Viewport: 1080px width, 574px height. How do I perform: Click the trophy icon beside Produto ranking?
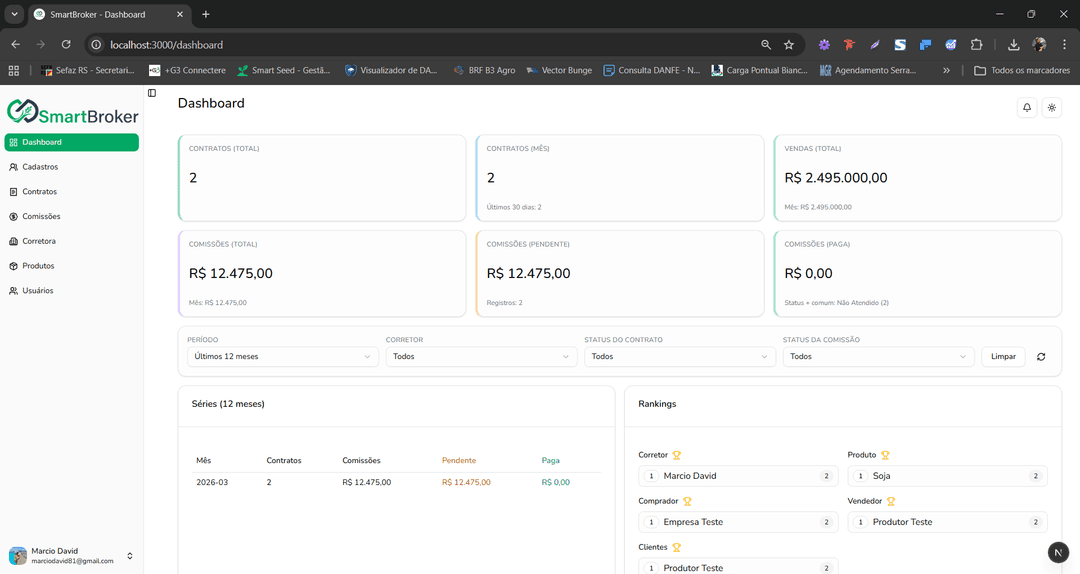[885, 455]
